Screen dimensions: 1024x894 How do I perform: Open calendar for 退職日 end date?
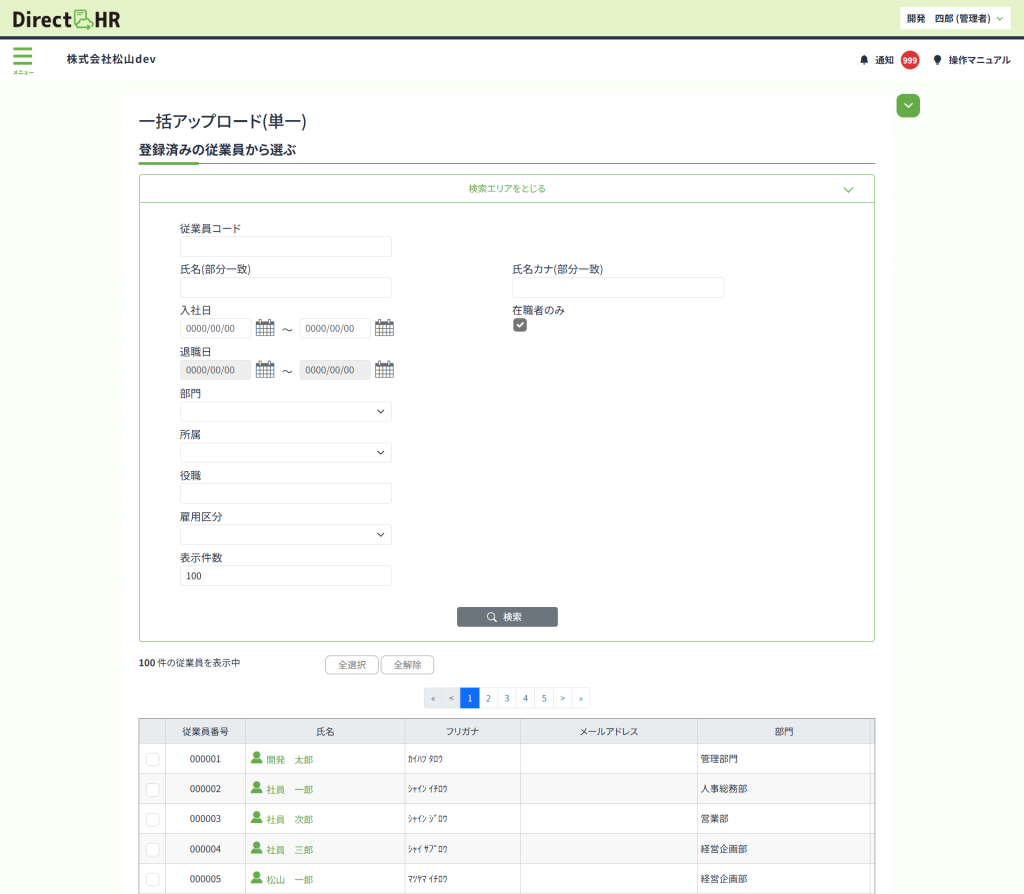(x=384, y=370)
